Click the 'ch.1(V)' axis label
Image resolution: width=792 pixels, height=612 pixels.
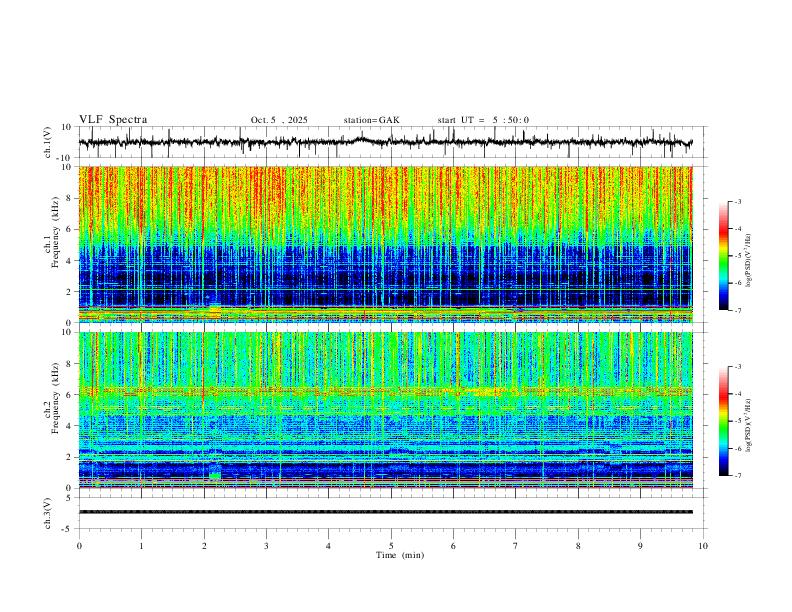[48, 142]
